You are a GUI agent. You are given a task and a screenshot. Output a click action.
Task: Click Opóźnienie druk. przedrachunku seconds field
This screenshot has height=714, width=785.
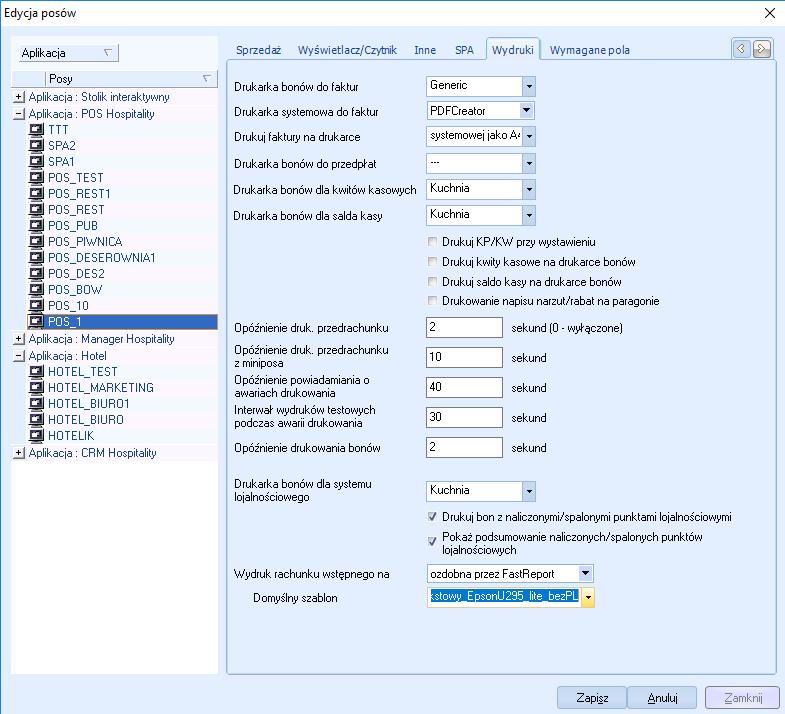[x=464, y=327]
